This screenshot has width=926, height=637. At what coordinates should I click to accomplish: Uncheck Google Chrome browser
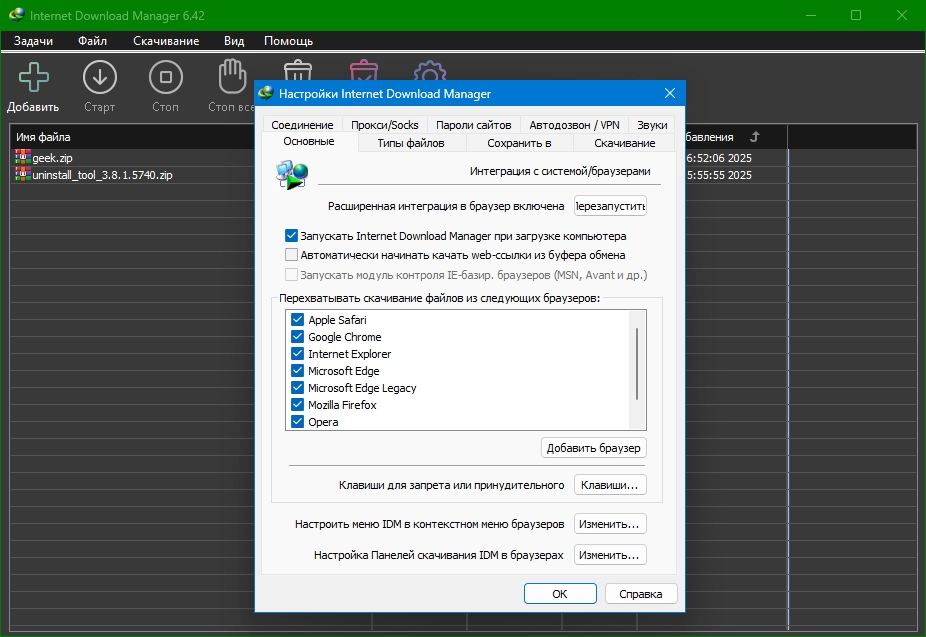click(x=298, y=337)
